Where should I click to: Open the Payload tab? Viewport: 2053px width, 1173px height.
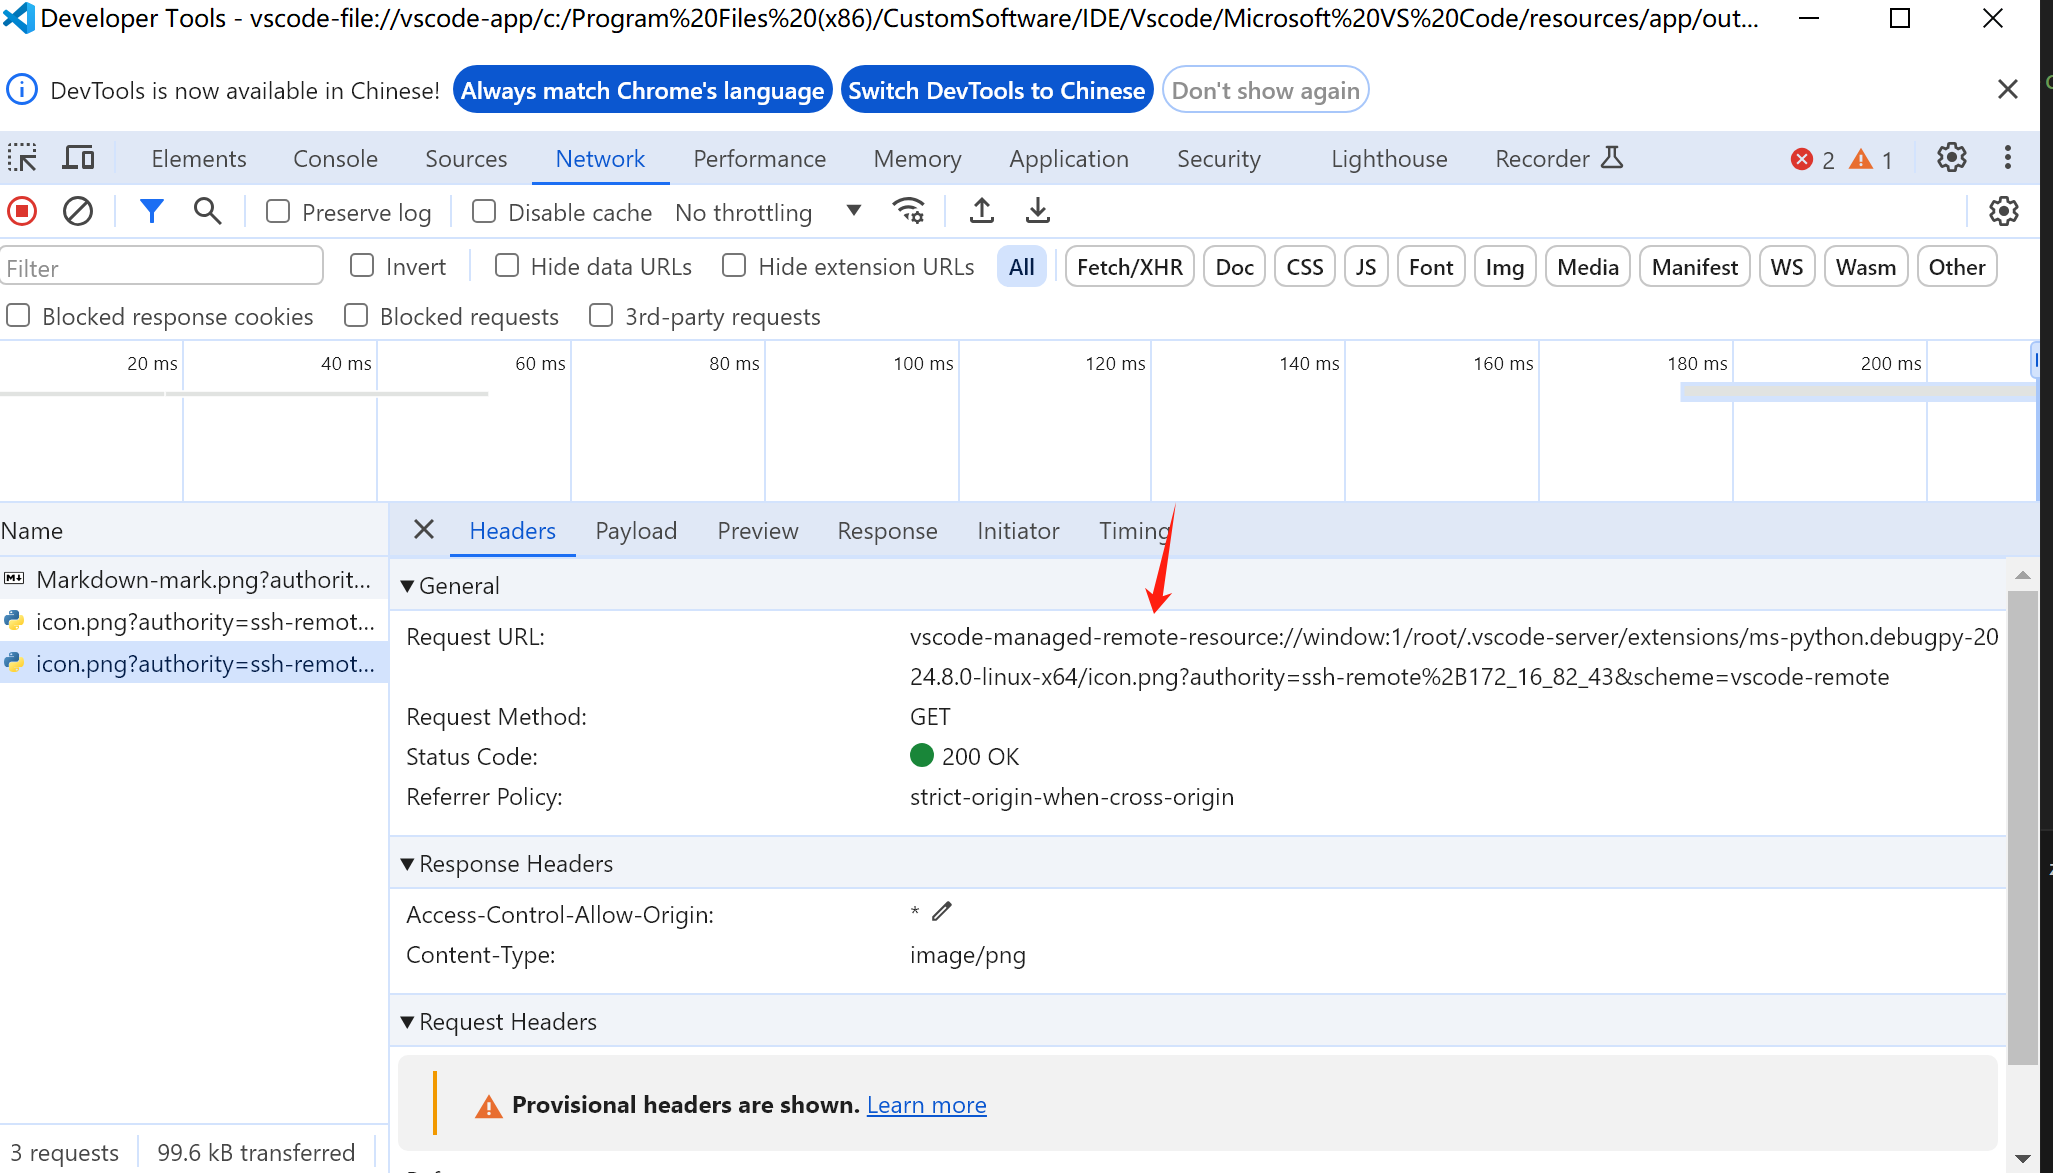point(636,531)
